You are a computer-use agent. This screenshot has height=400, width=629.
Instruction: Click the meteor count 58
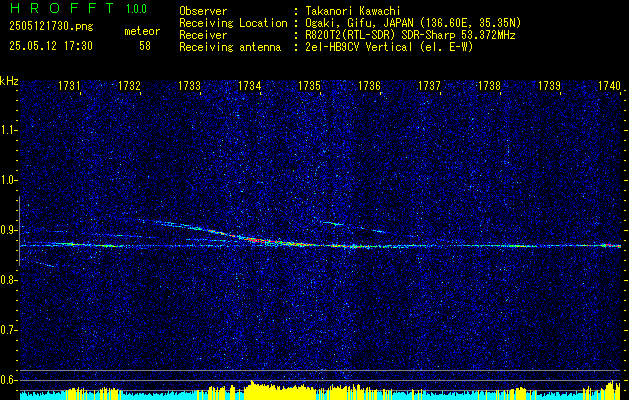click(145, 46)
